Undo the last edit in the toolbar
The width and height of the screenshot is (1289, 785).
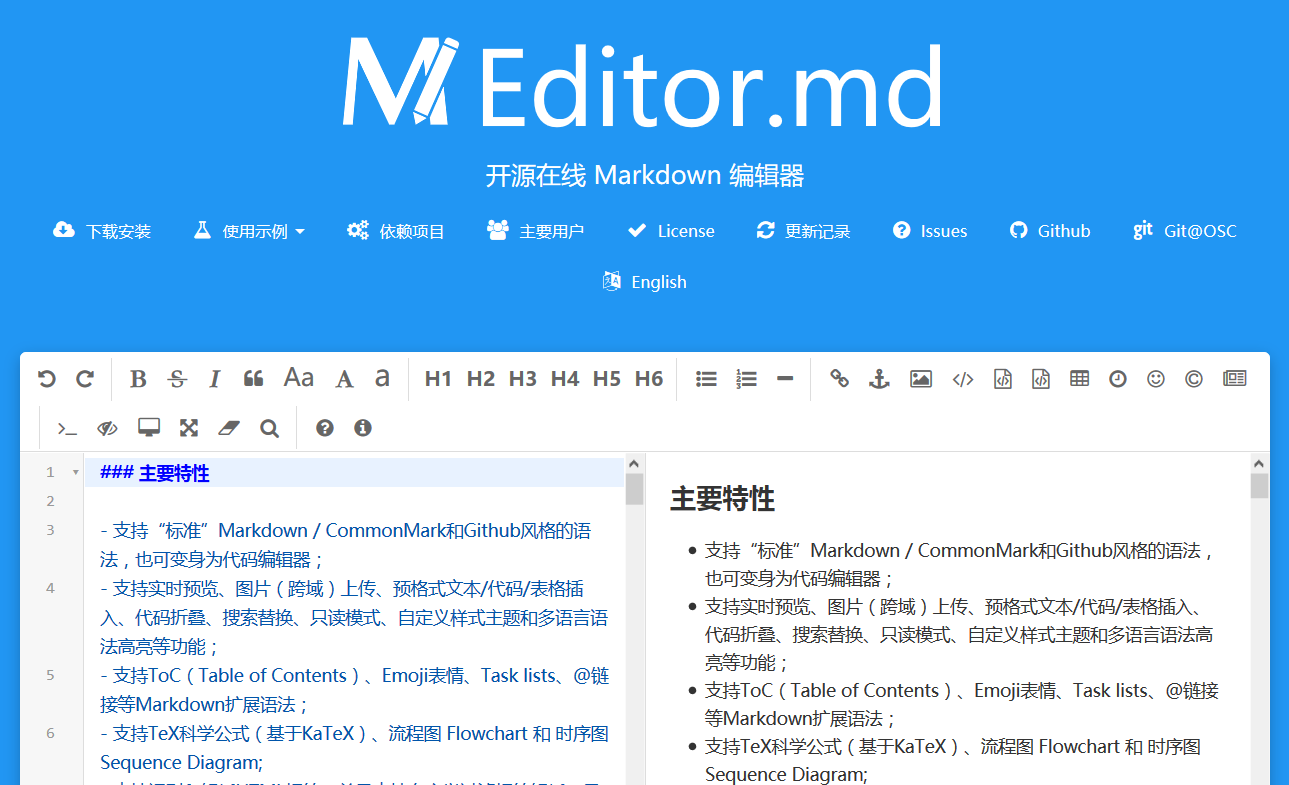point(47,379)
